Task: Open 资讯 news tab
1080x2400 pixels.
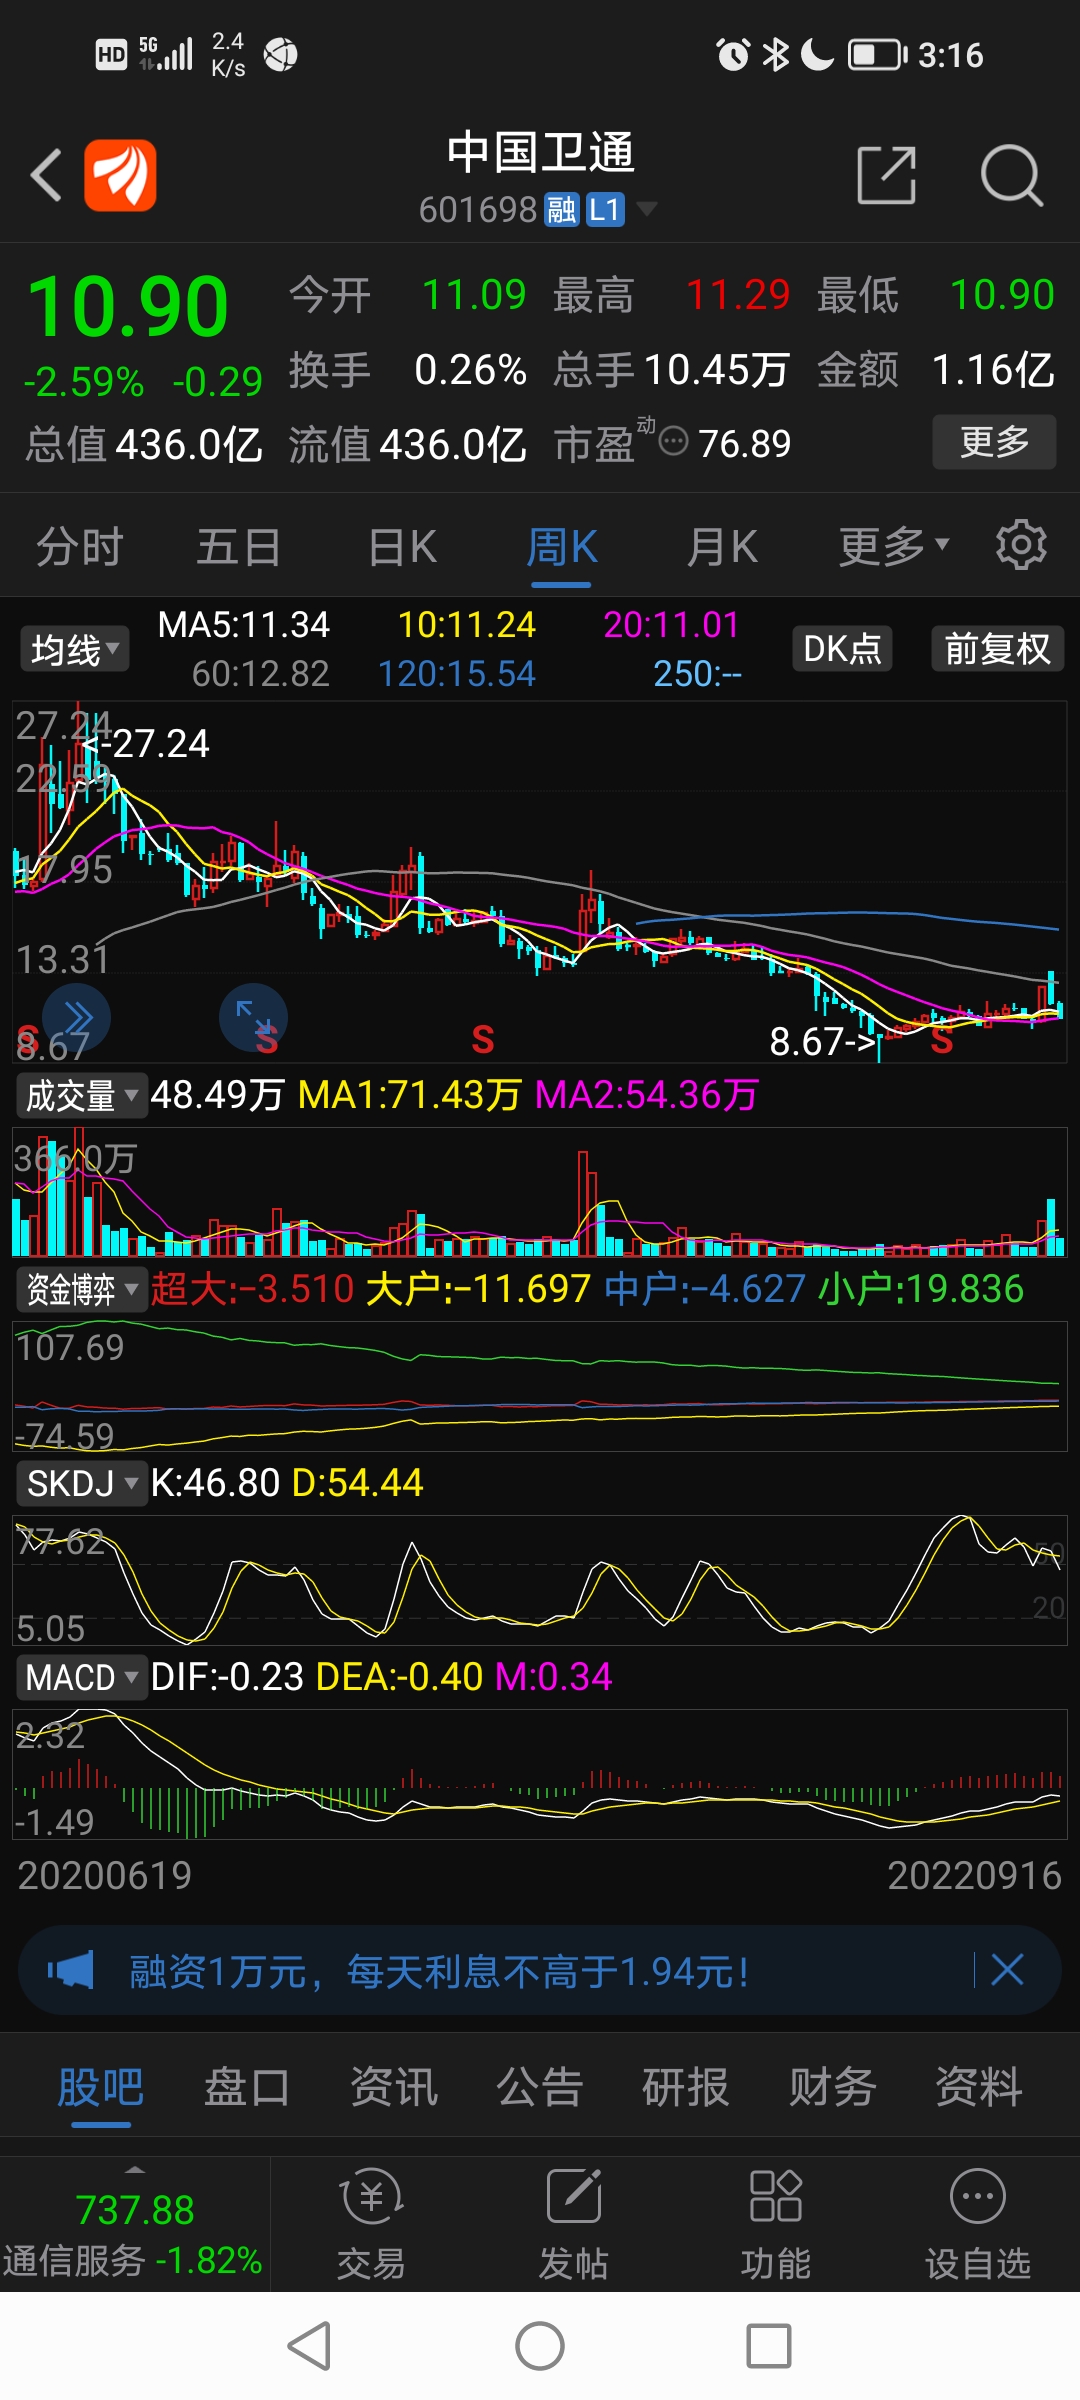Action: click(x=394, y=2088)
